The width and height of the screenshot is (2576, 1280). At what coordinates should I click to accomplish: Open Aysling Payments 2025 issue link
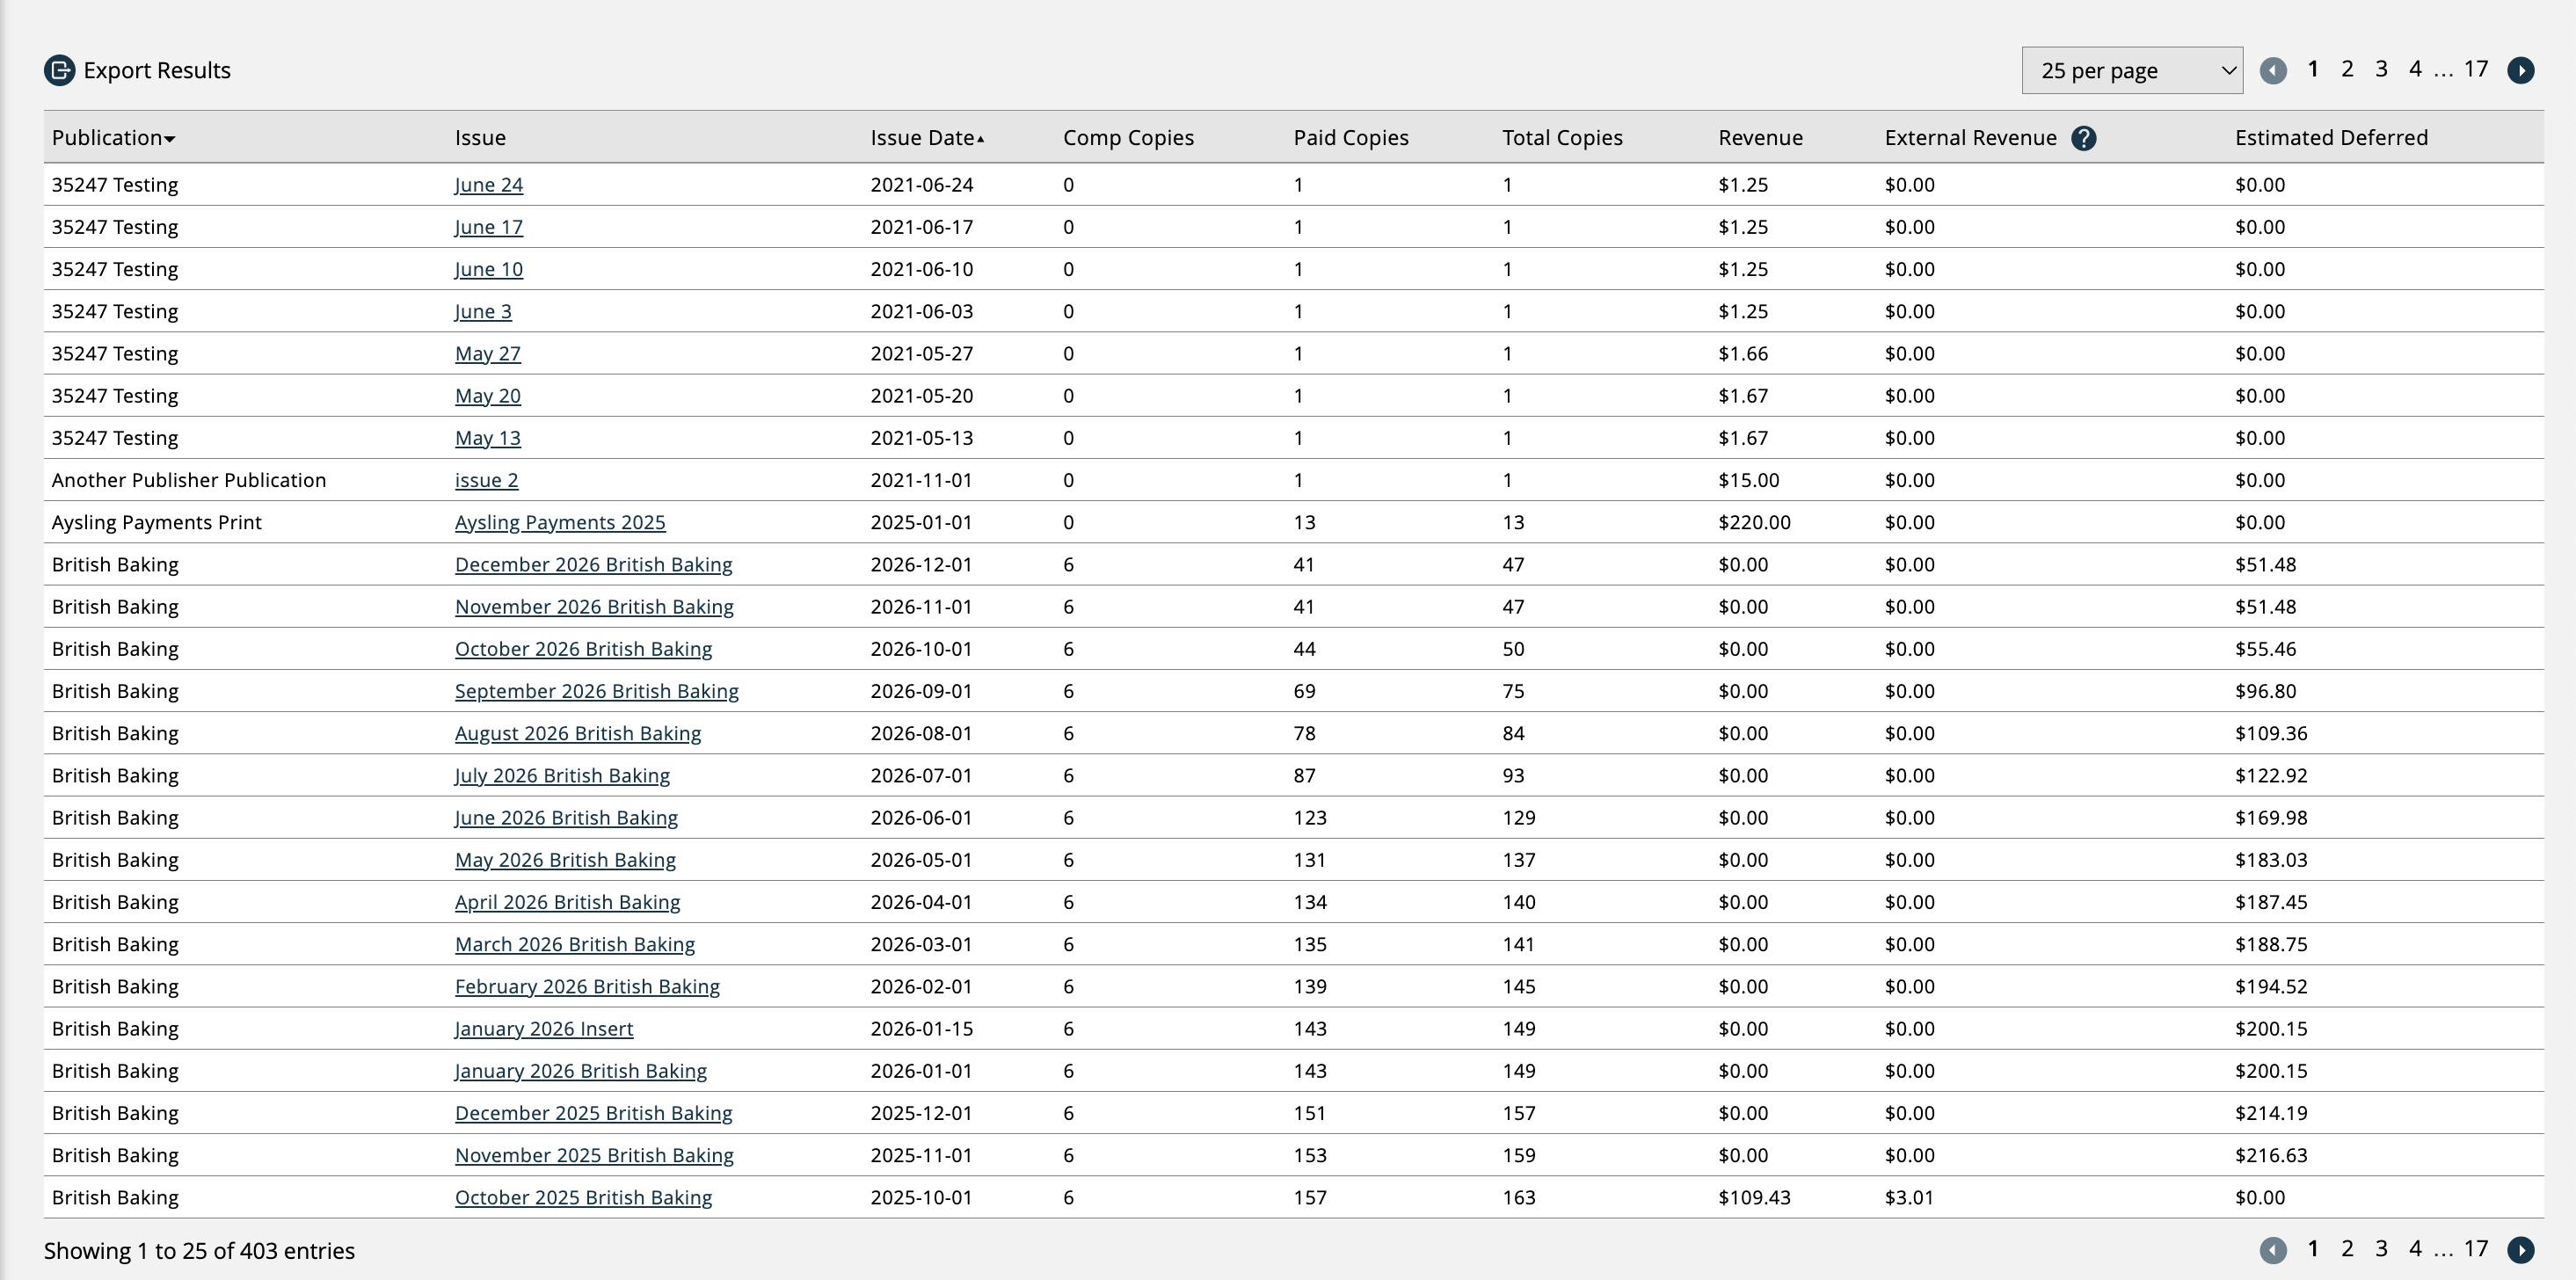[x=559, y=523]
